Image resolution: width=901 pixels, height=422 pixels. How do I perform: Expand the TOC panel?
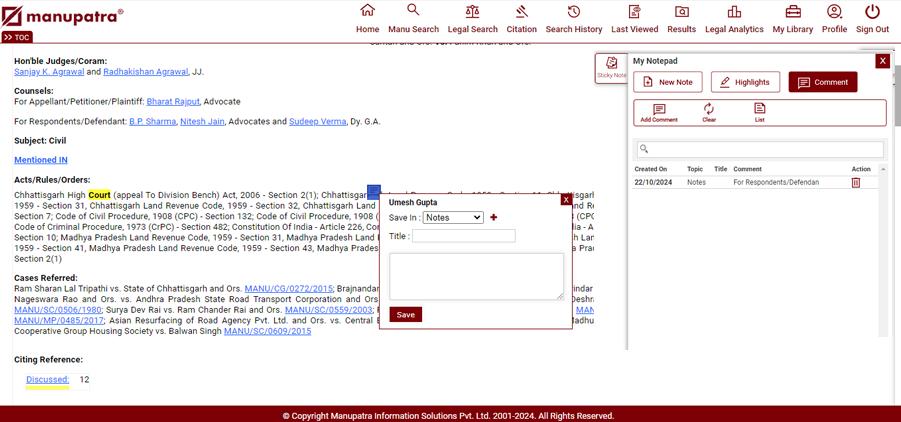16,37
